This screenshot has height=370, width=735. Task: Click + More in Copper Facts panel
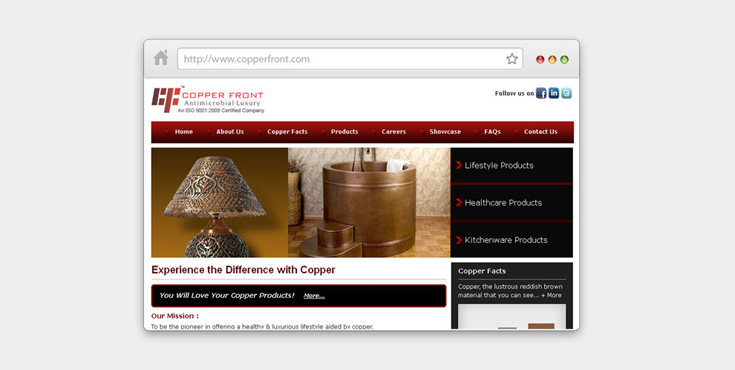pos(551,295)
